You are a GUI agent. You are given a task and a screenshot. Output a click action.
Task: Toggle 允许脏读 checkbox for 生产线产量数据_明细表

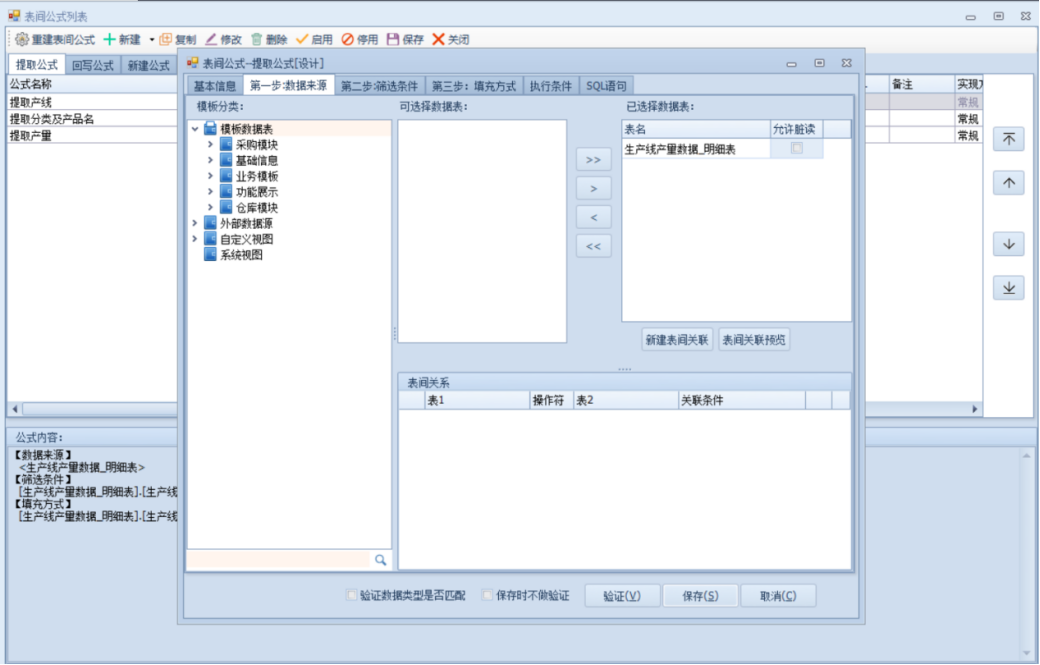tap(797, 148)
